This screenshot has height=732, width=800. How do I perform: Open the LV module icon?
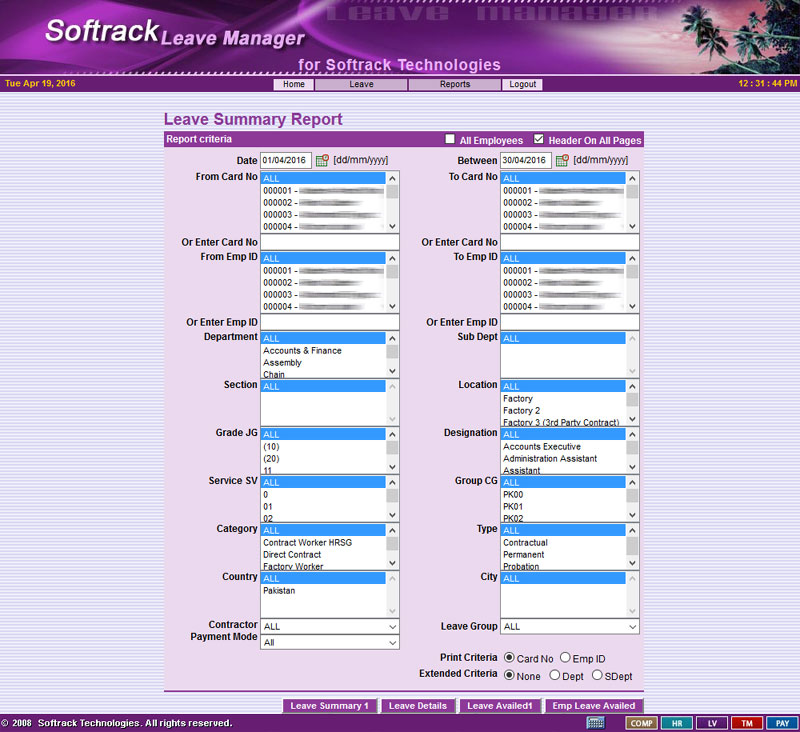point(711,723)
